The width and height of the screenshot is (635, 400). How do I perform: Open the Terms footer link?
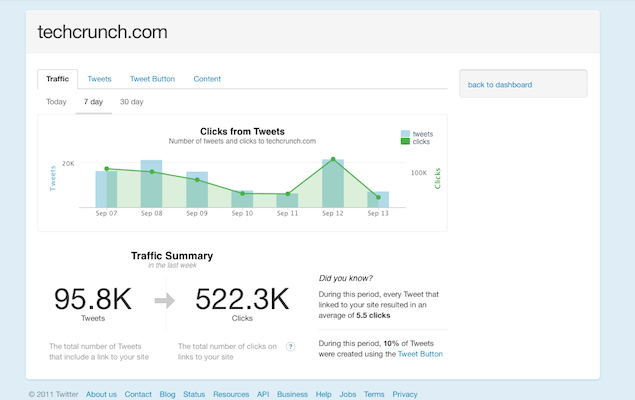(374, 394)
